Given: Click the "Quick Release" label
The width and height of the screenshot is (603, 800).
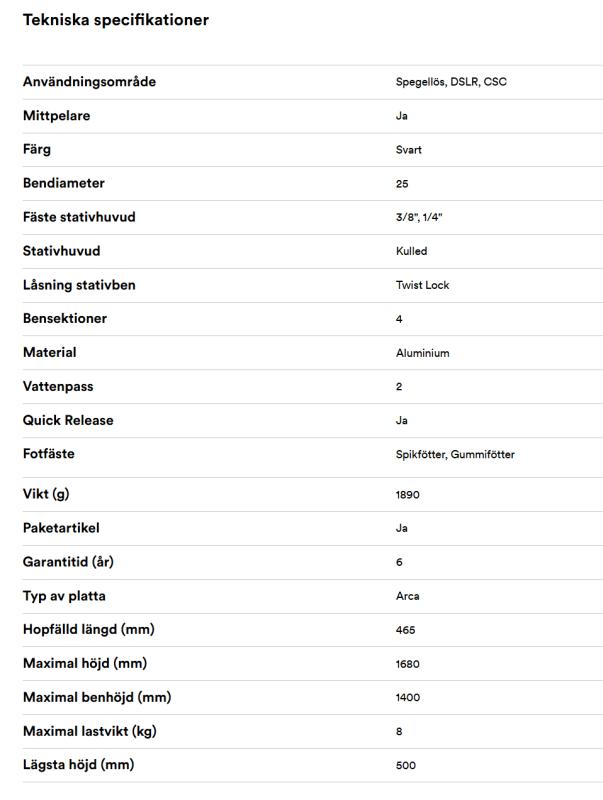Looking at the screenshot, I should (68, 421).
